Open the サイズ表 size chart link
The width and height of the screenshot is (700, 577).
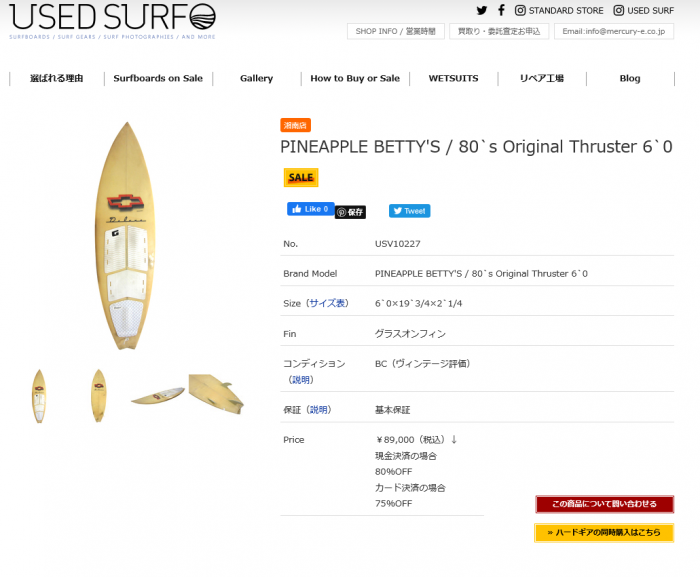point(327,303)
